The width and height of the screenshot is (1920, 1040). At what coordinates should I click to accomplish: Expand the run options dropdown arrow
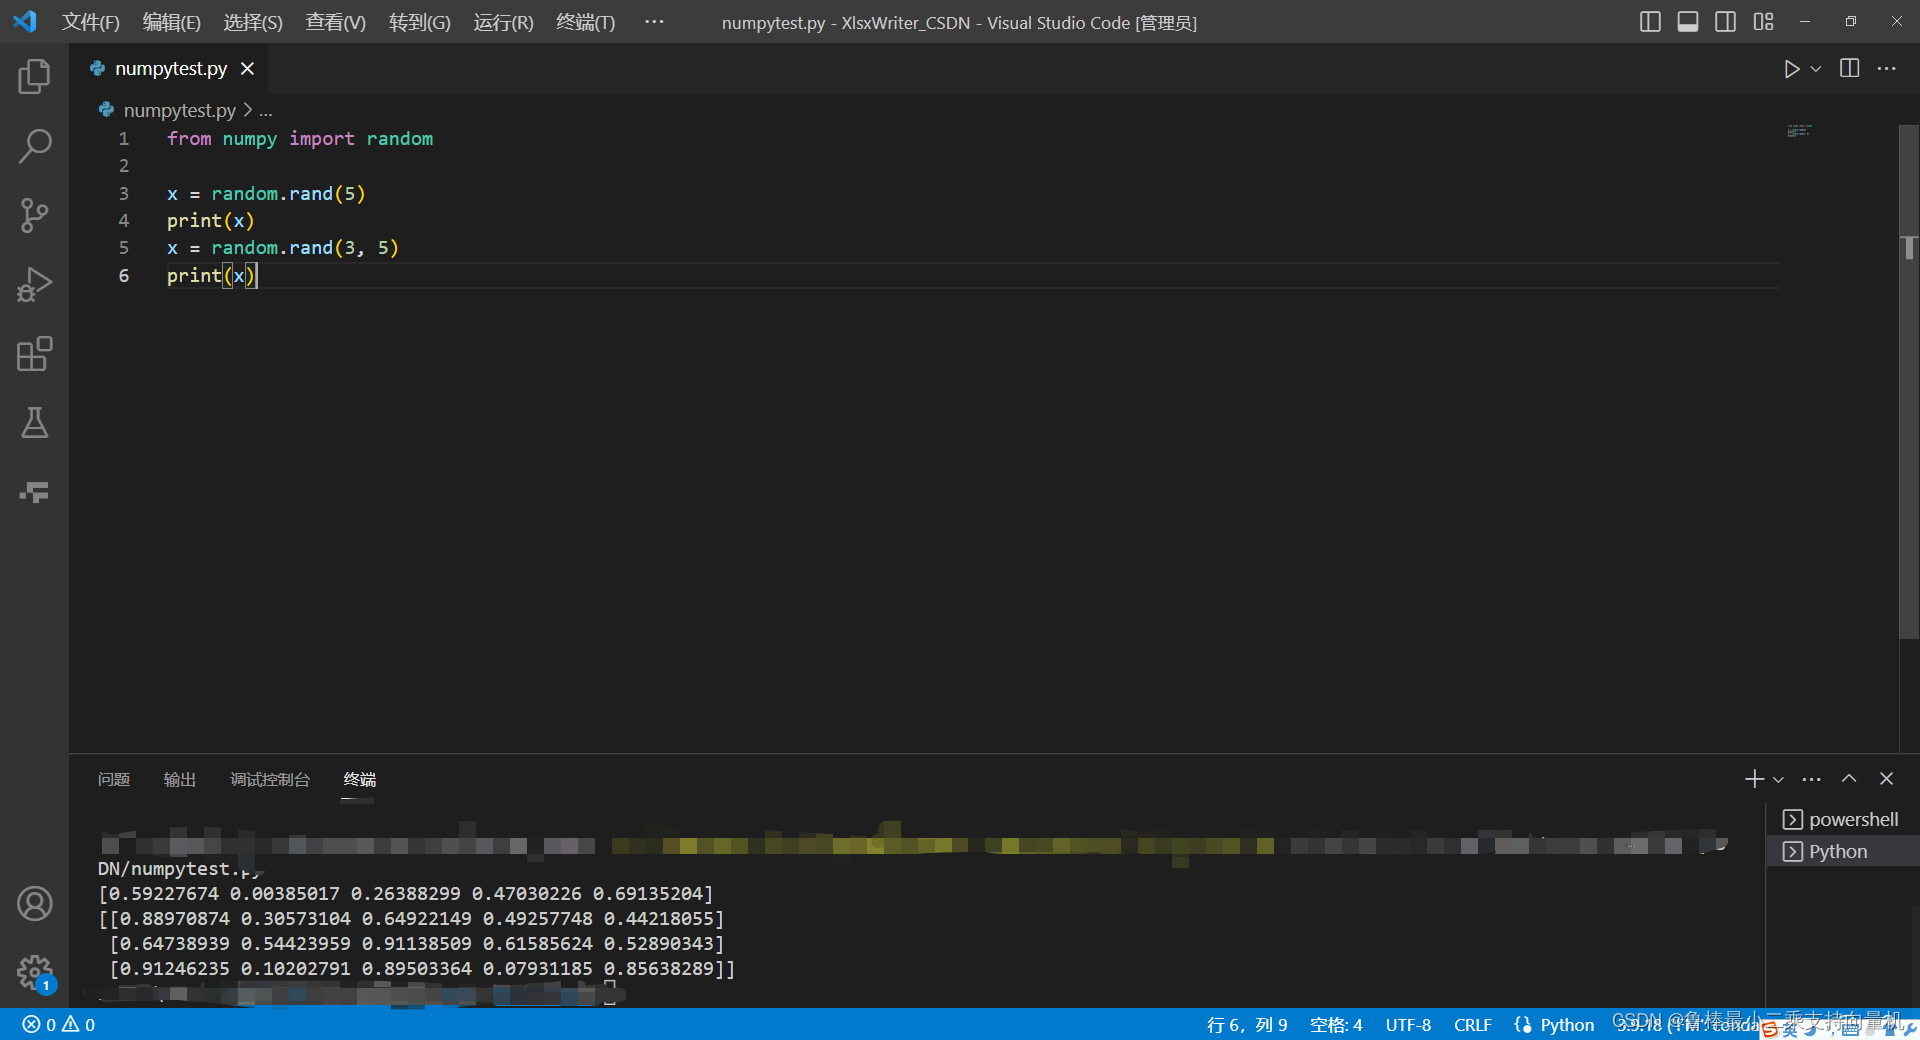point(1816,69)
